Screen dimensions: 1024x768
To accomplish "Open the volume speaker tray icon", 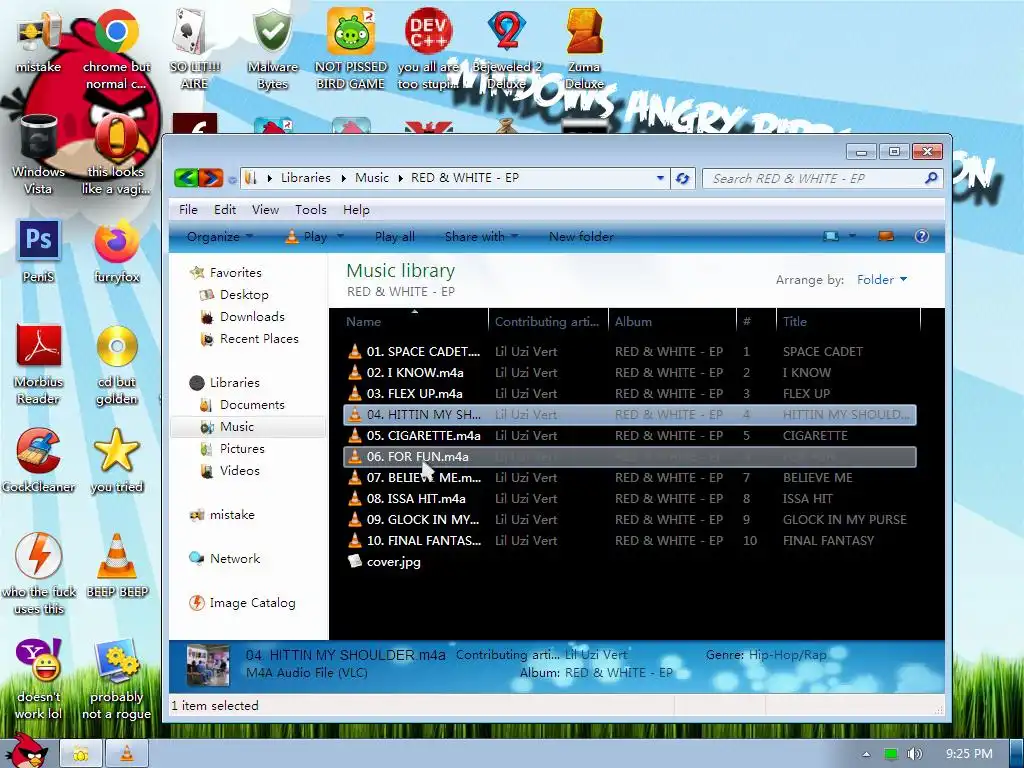I will pos(914,754).
